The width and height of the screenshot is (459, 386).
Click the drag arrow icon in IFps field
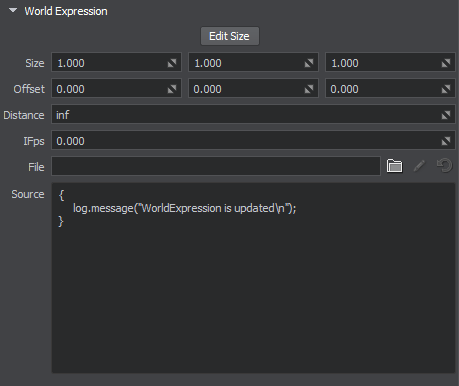[446, 141]
